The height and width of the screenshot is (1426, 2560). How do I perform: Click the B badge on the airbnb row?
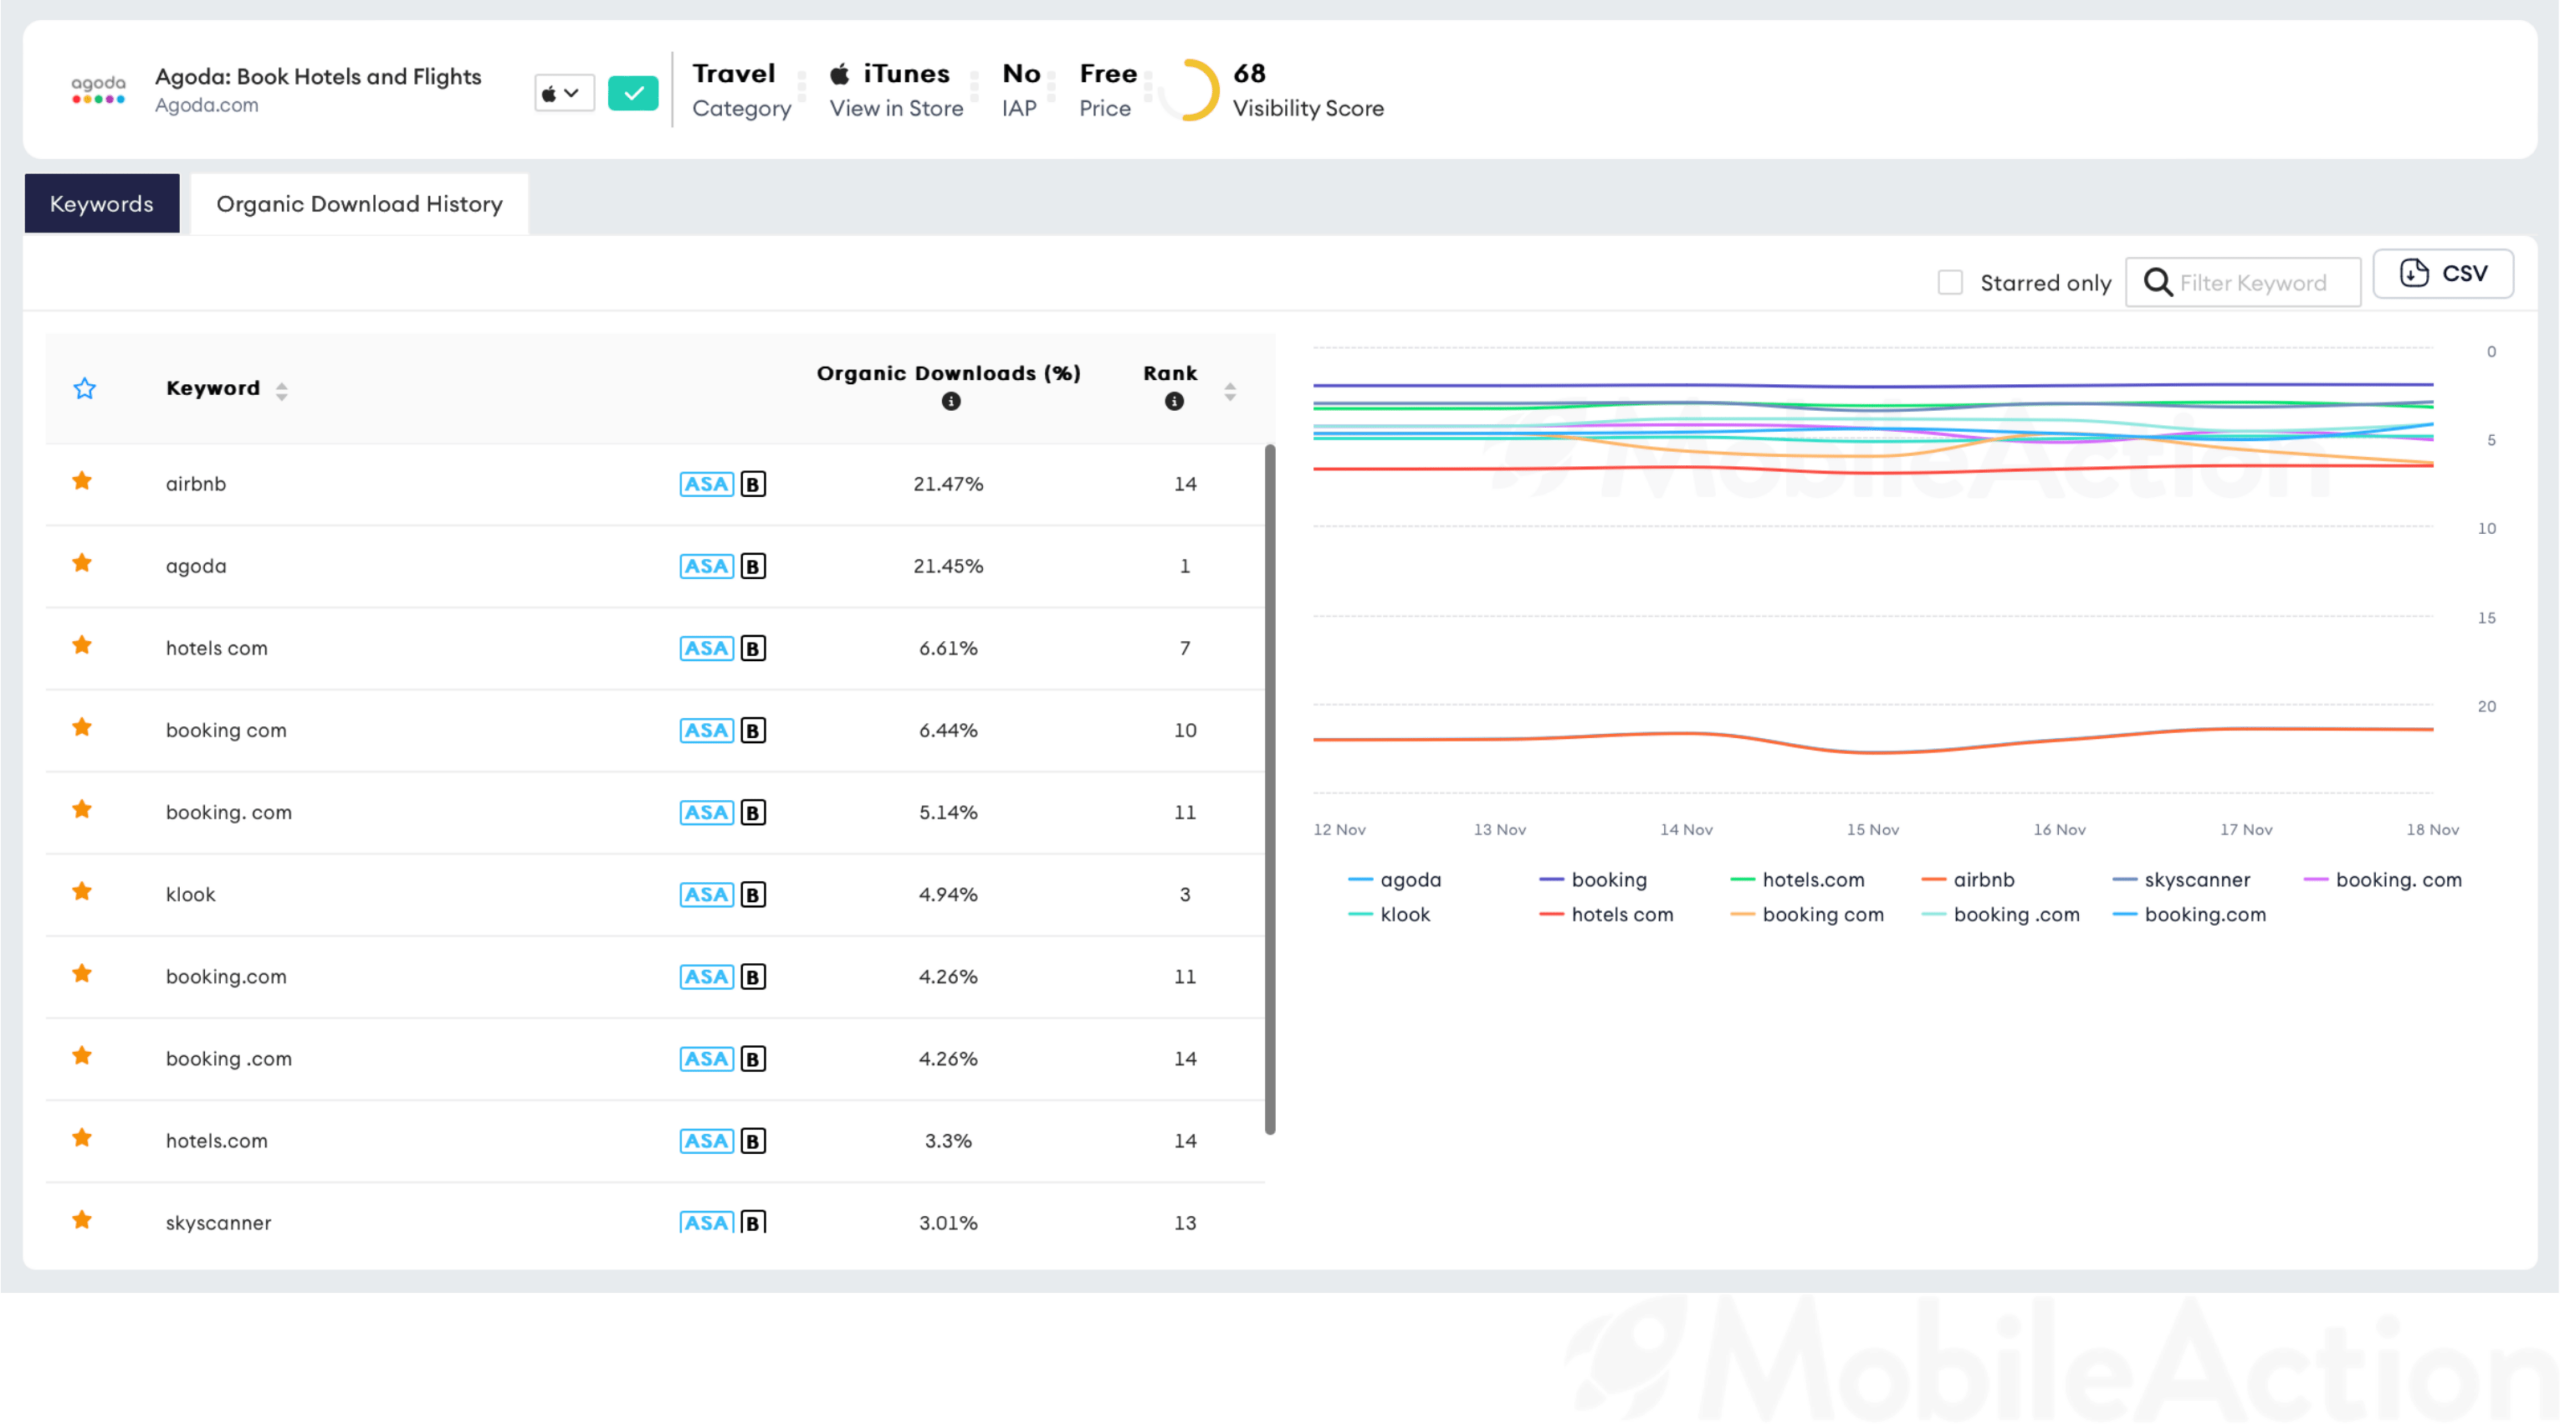coord(753,485)
